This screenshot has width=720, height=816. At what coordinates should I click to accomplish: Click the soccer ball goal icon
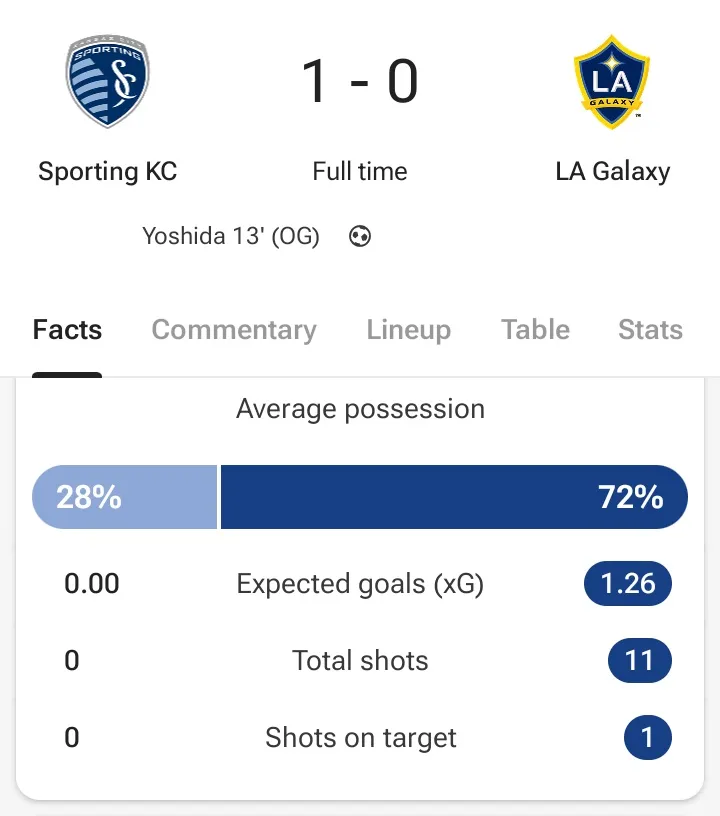(x=360, y=237)
